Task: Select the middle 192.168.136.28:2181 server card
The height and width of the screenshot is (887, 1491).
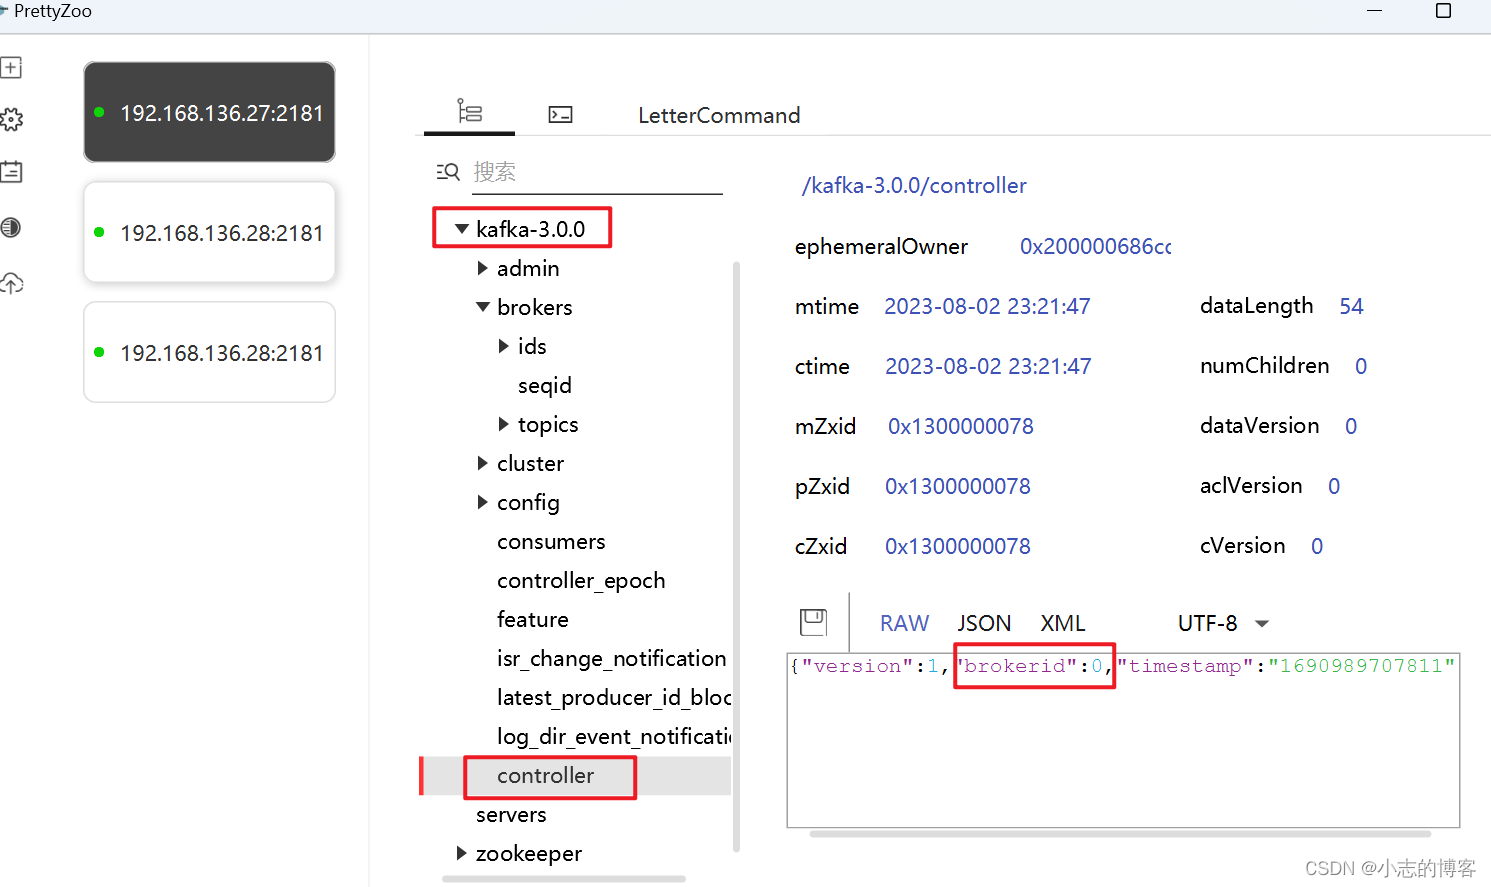Action: pyautogui.click(x=209, y=232)
